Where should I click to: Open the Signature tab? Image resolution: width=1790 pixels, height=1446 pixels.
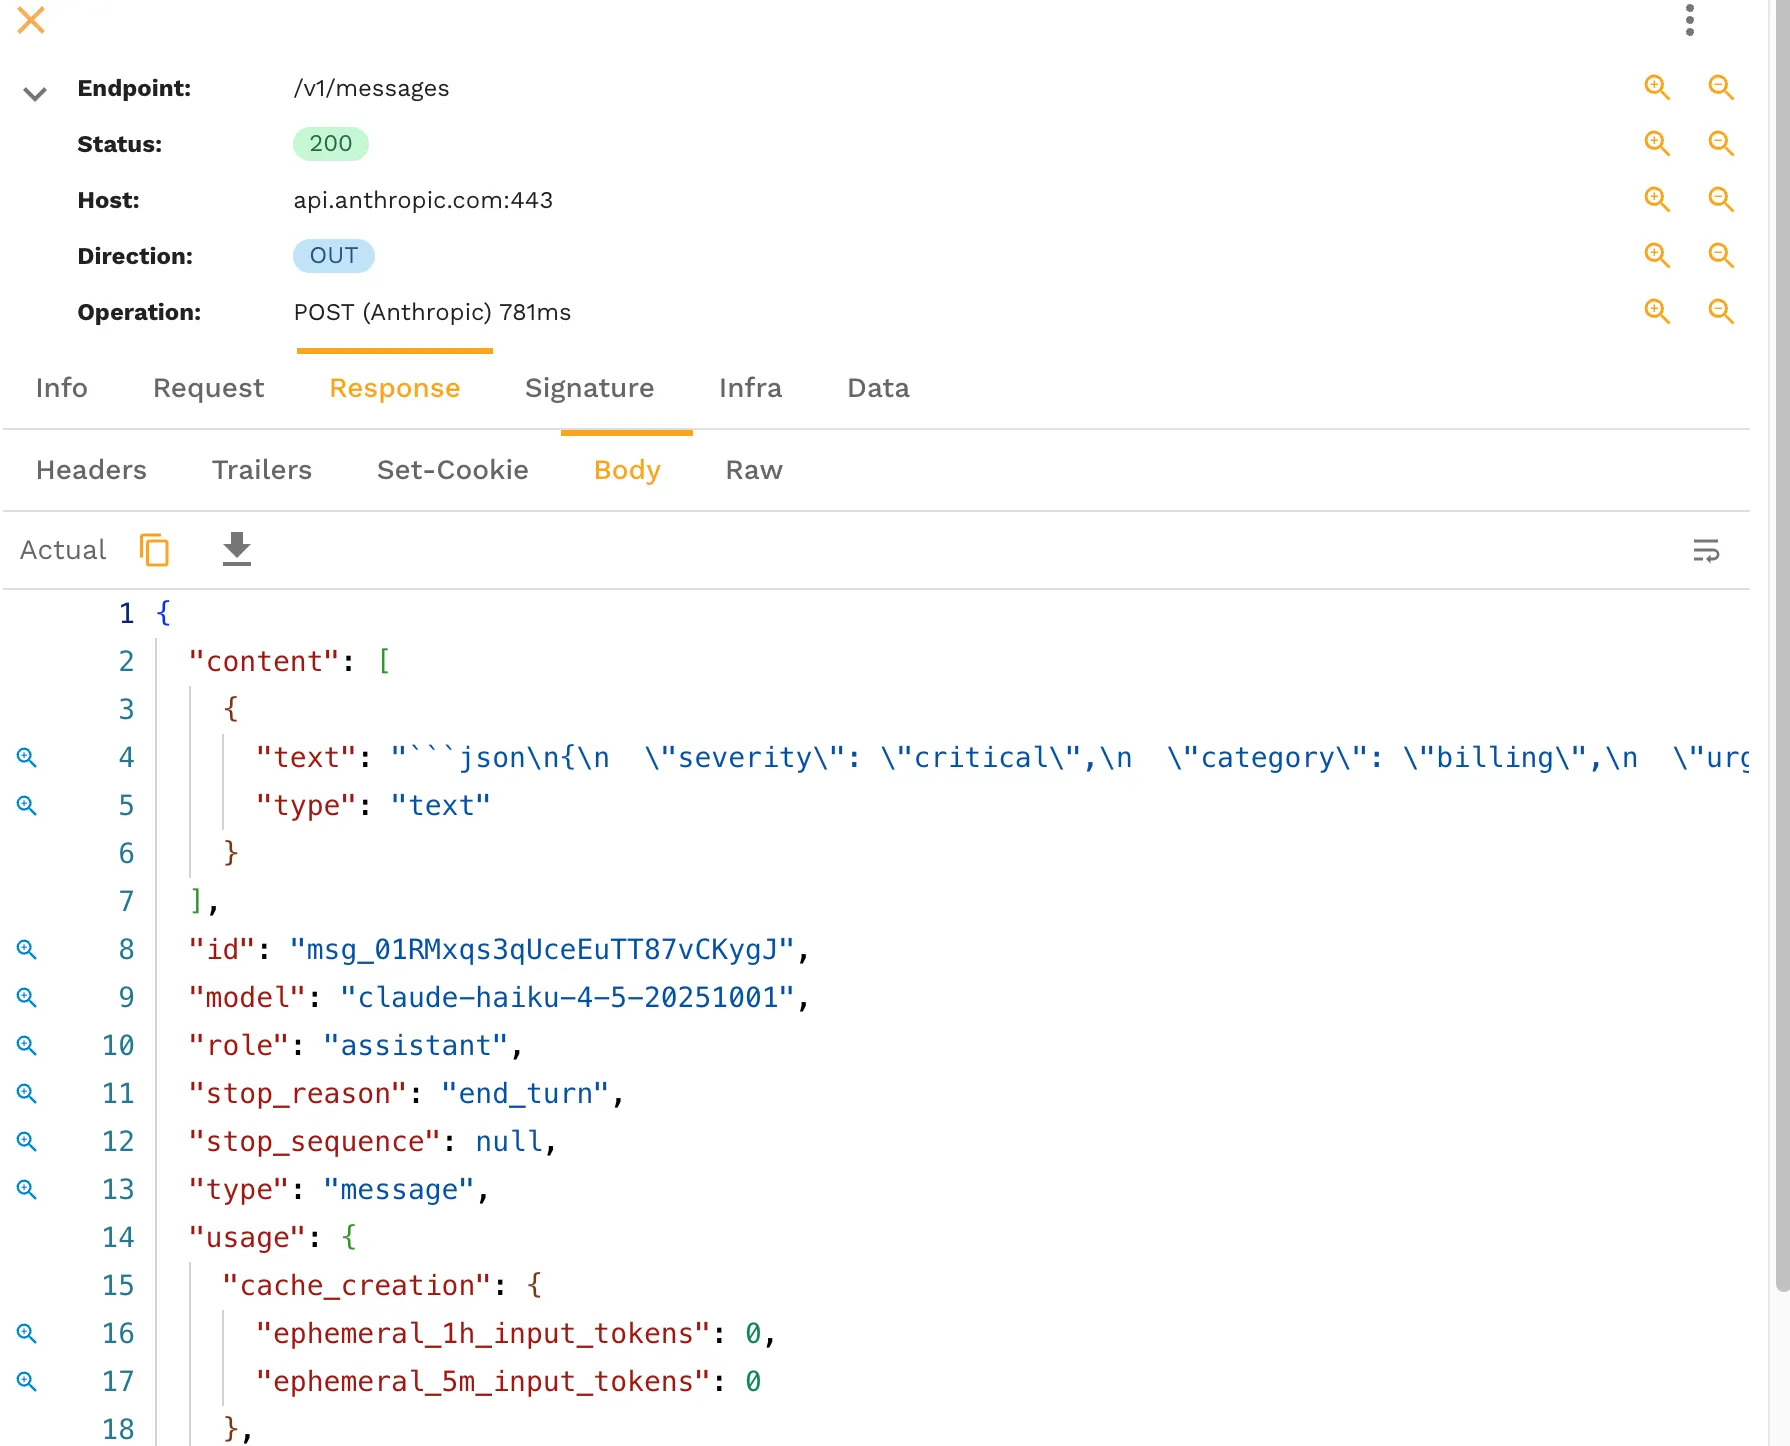tap(589, 388)
